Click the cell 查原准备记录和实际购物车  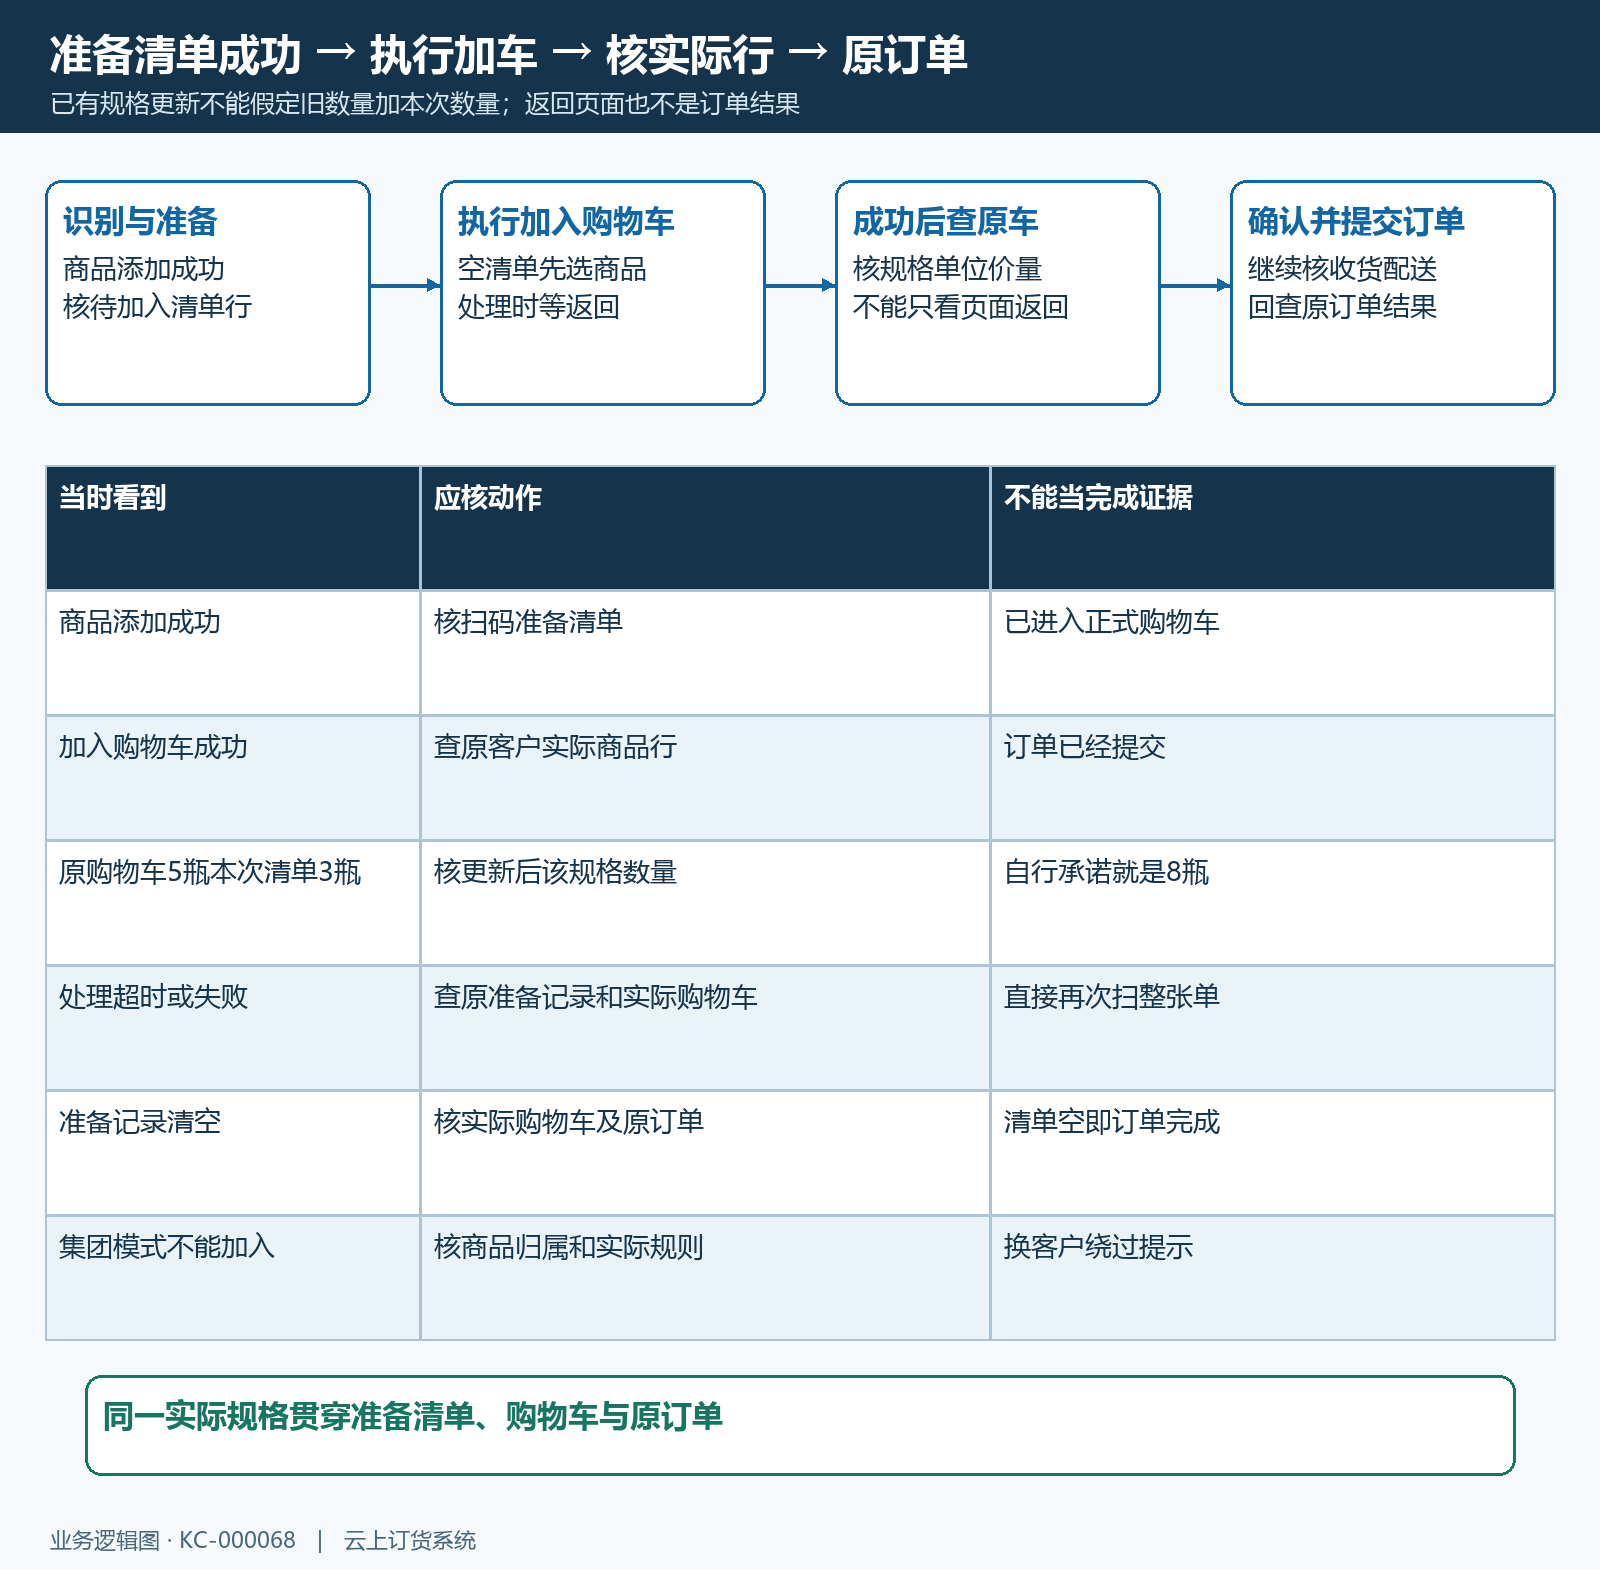pyautogui.click(x=705, y=1028)
